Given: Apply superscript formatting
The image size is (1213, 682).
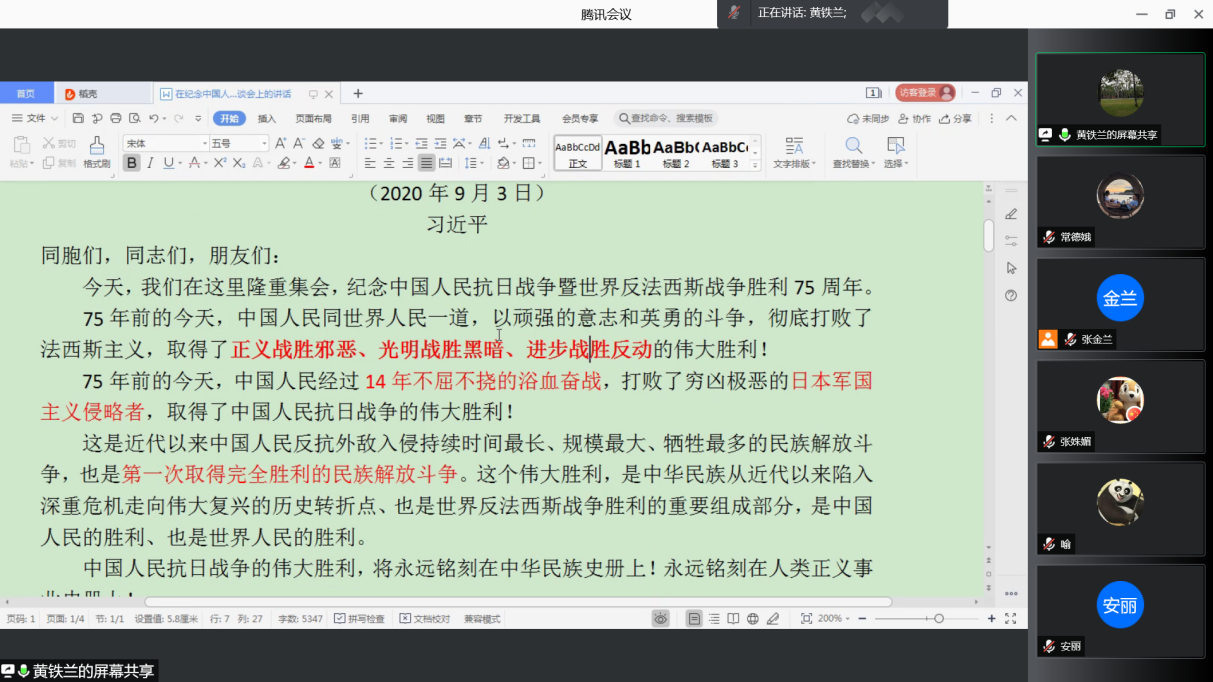Looking at the screenshot, I should [x=216, y=163].
